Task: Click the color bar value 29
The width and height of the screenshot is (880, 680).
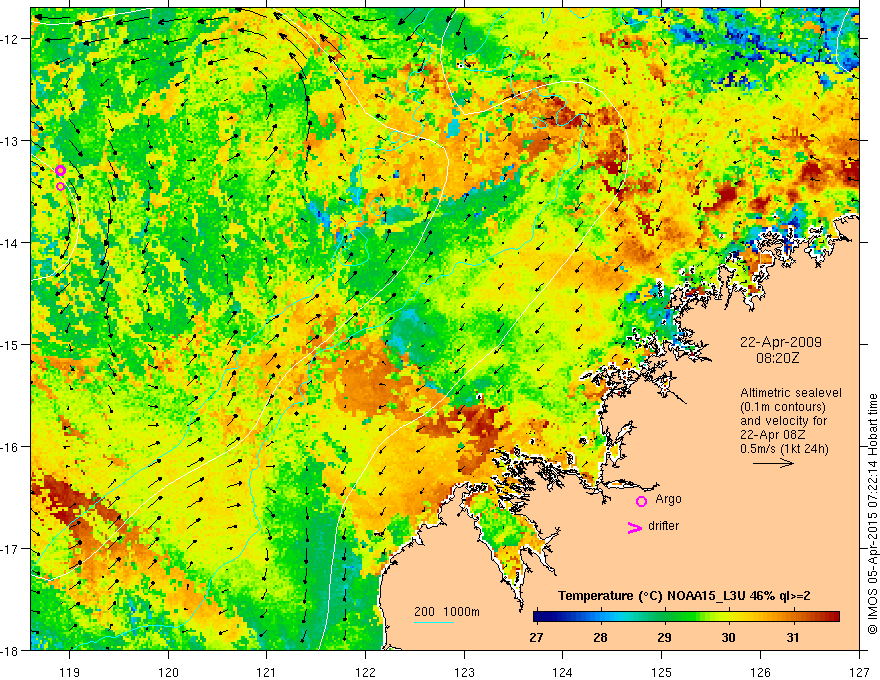Action: pos(664,638)
